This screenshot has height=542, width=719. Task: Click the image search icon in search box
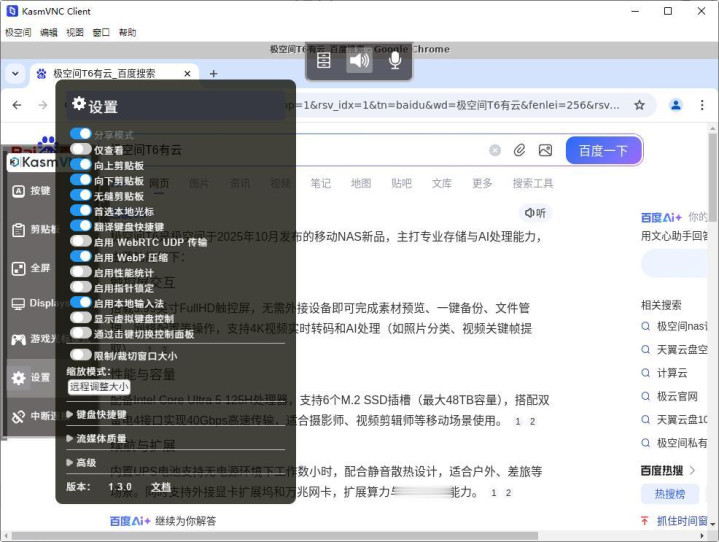coord(545,150)
